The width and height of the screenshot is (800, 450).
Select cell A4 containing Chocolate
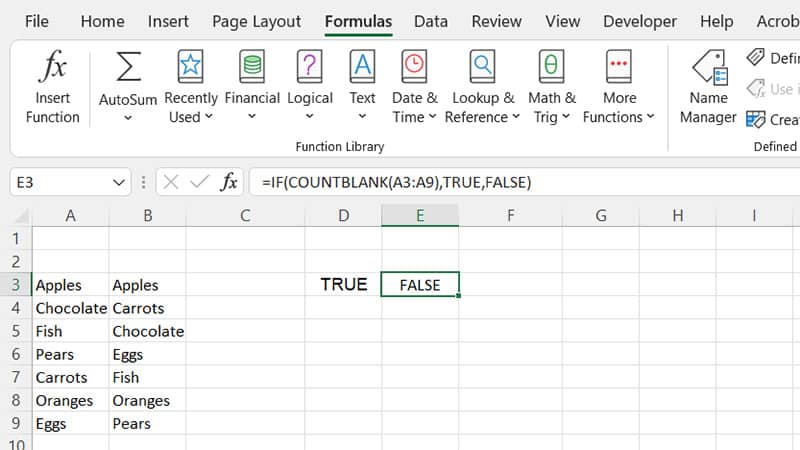coord(70,308)
